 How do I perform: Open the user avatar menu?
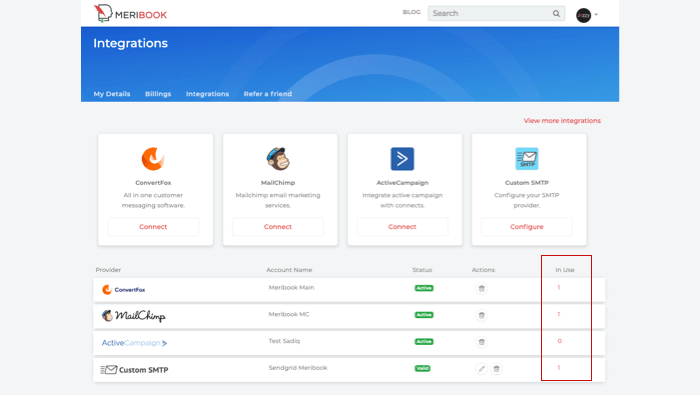tap(583, 15)
